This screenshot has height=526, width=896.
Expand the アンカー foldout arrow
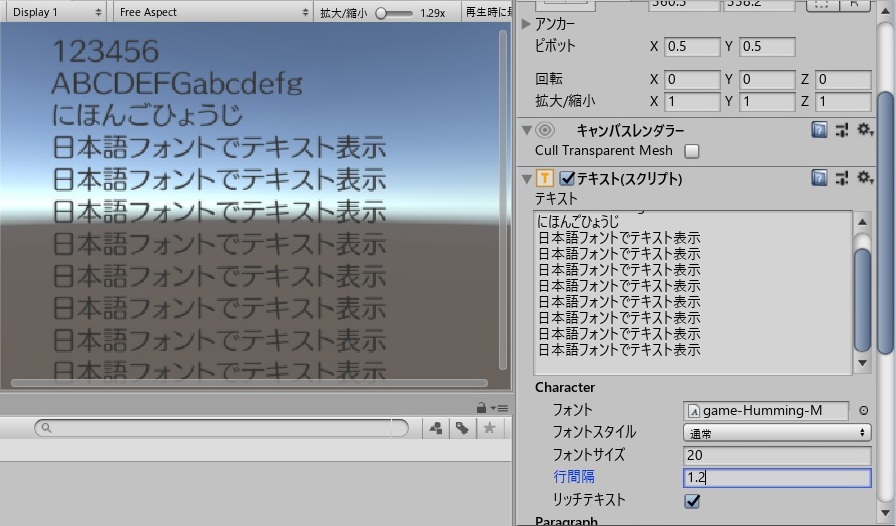(528, 23)
